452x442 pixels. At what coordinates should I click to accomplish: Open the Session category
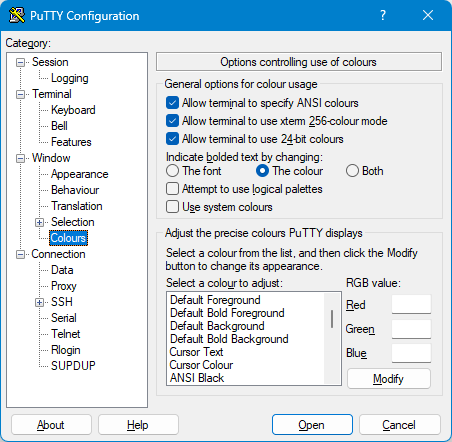coord(50,62)
